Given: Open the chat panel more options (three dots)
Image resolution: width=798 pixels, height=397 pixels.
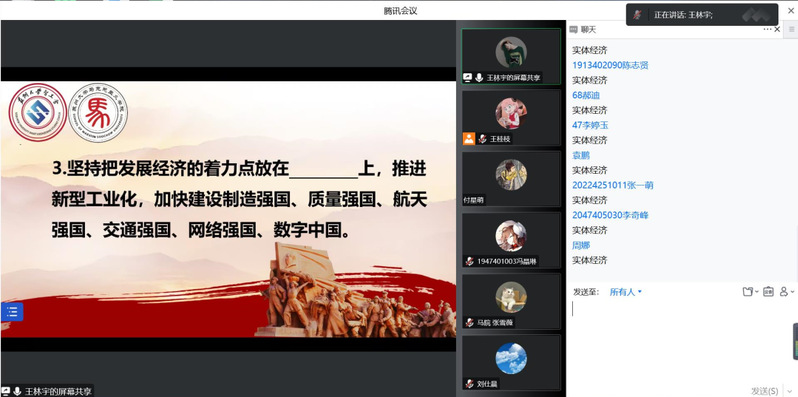Looking at the screenshot, I should (x=767, y=30).
